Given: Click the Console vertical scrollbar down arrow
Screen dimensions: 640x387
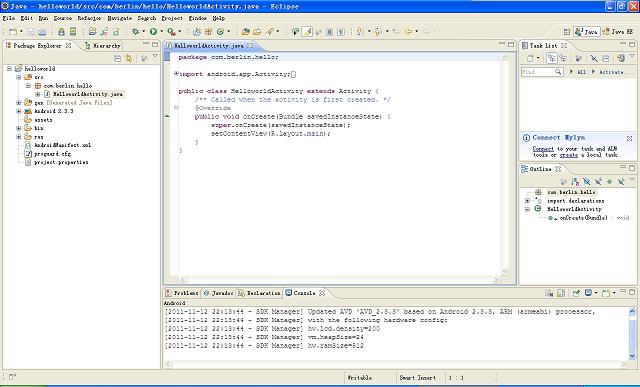Looking at the screenshot, I should (632, 356).
